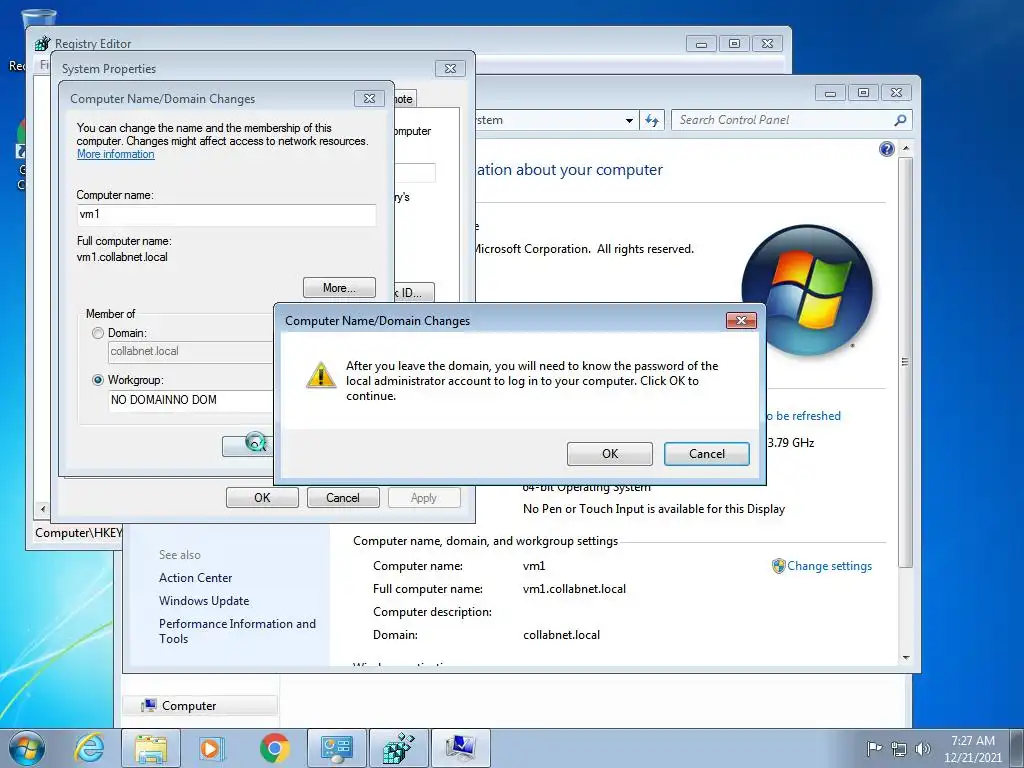Image resolution: width=1024 pixels, height=768 pixels.
Task: Click the Control Panel scrollbar up arrow
Action: [905, 148]
